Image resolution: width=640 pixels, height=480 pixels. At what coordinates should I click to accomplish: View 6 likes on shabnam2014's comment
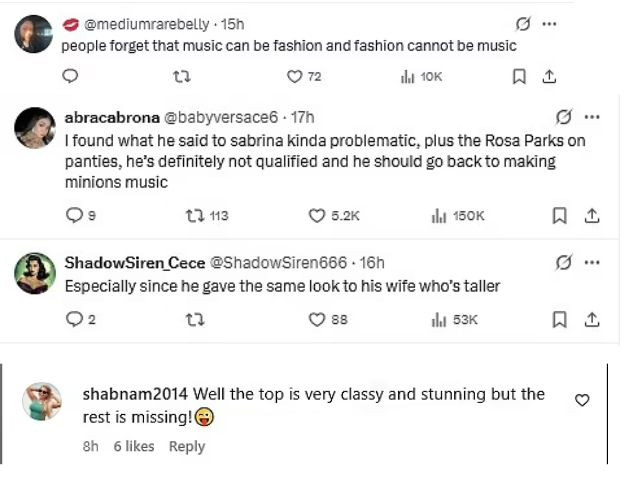pos(134,446)
